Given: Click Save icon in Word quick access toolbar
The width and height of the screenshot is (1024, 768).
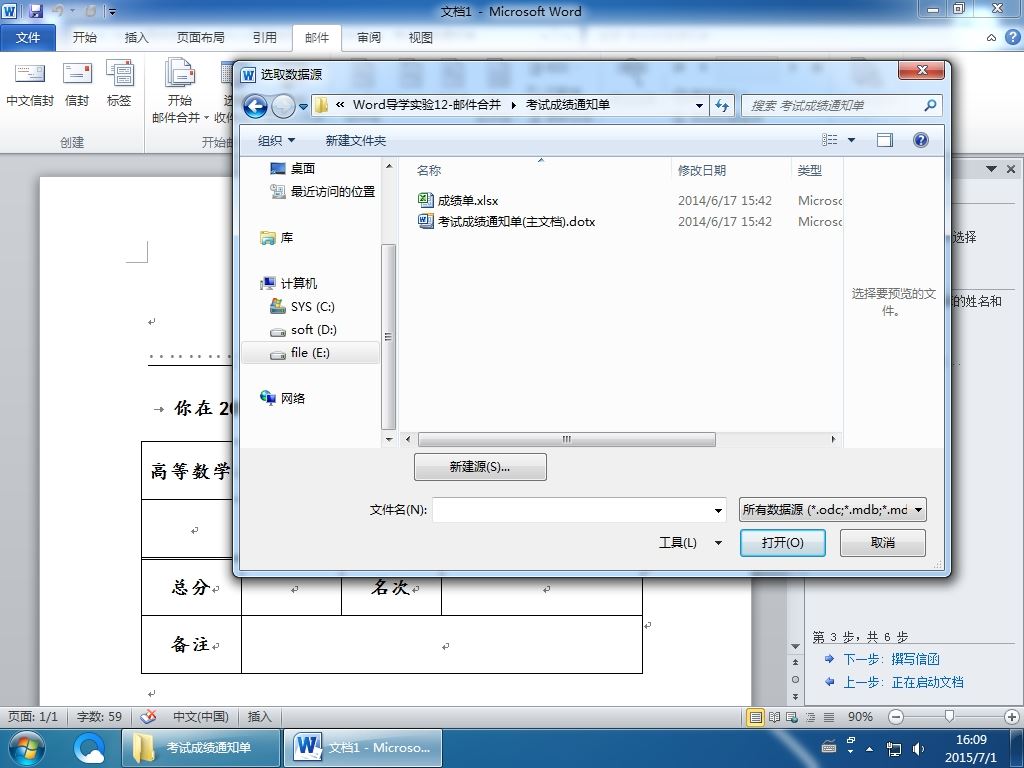Looking at the screenshot, I should 35,11.
